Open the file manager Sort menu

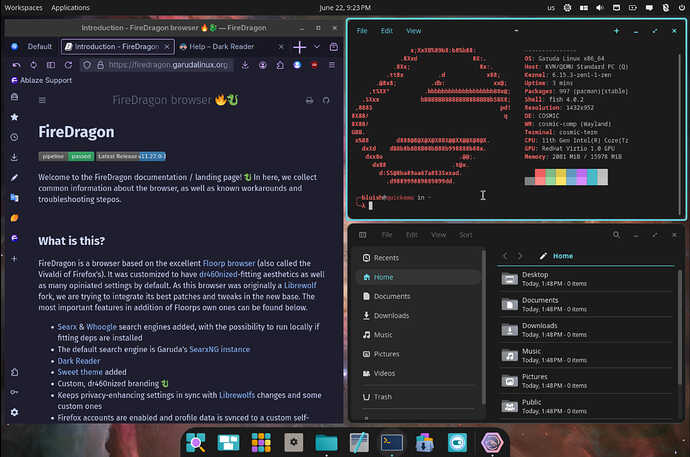click(x=465, y=235)
